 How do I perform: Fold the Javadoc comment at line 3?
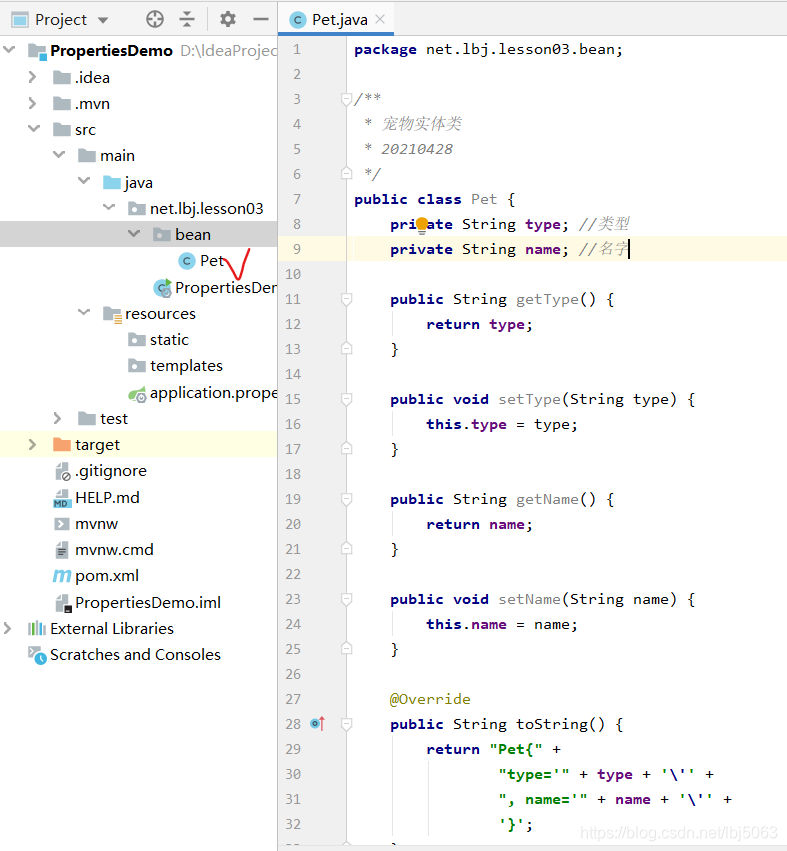(346, 99)
